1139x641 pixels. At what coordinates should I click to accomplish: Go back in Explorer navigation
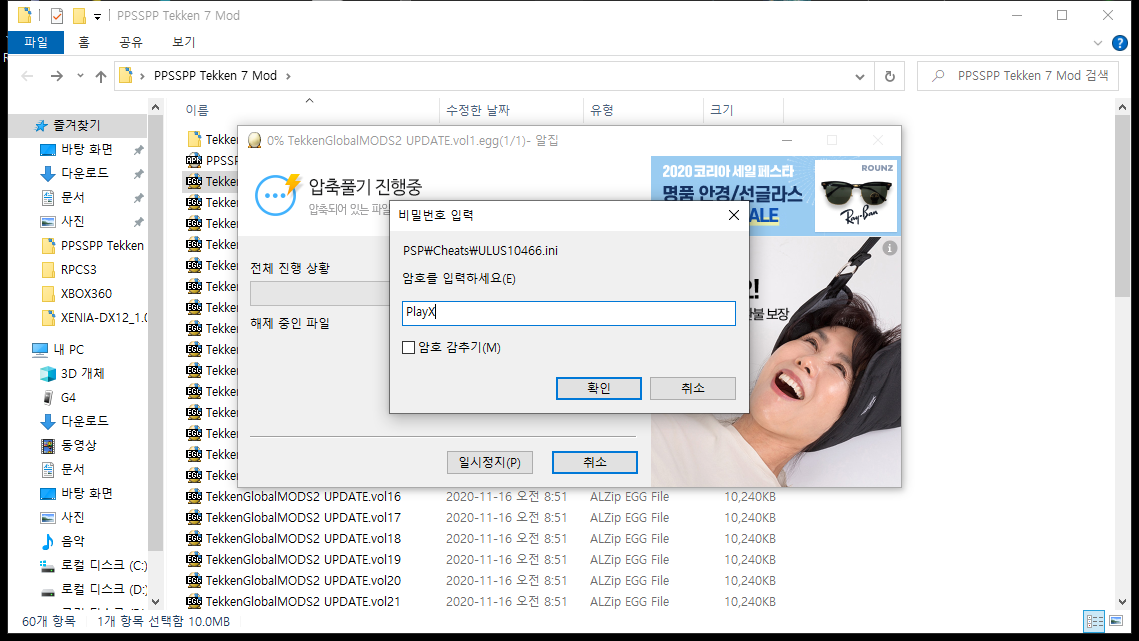pyautogui.click(x=28, y=76)
